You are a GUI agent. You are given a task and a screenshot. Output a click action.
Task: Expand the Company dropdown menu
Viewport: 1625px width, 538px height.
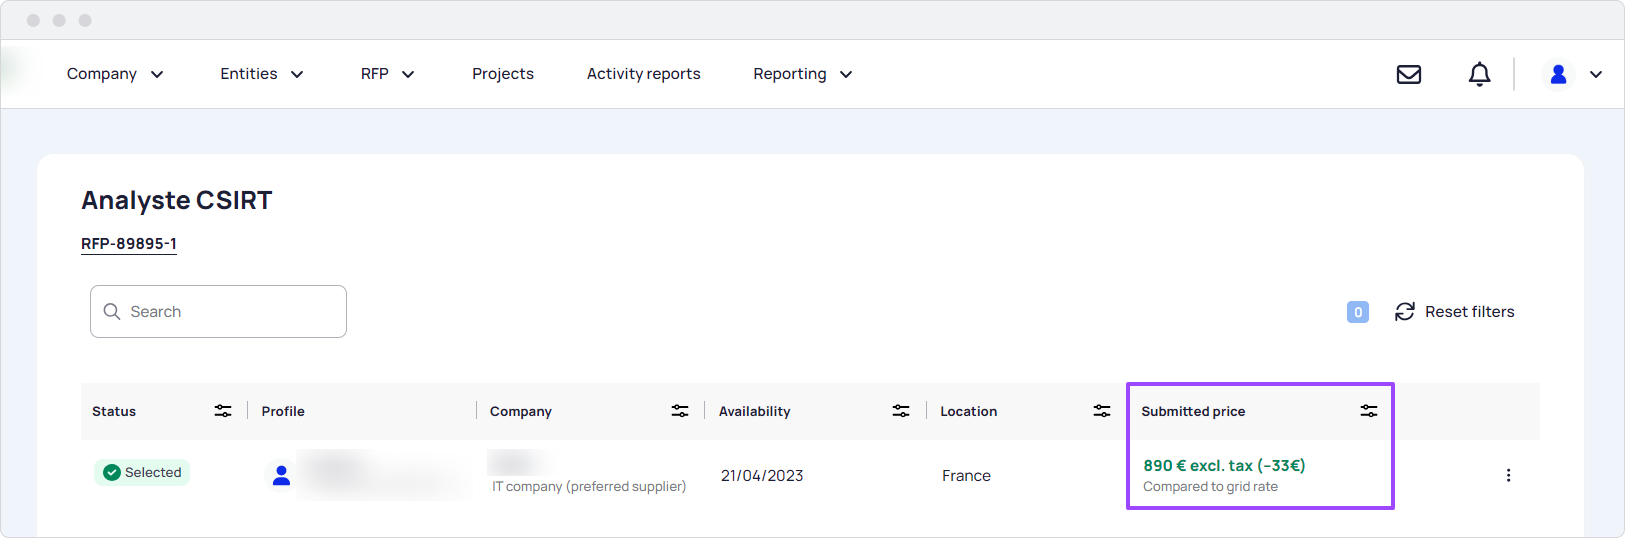coord(115,74)
